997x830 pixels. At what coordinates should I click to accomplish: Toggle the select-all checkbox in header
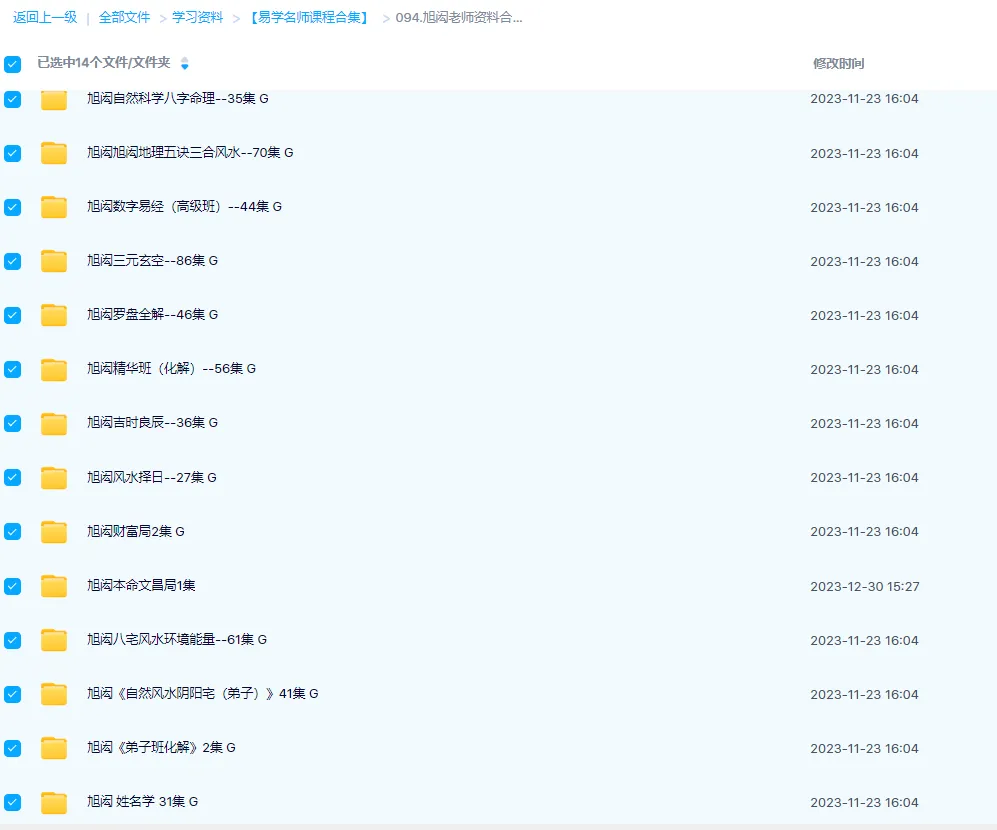13,64
